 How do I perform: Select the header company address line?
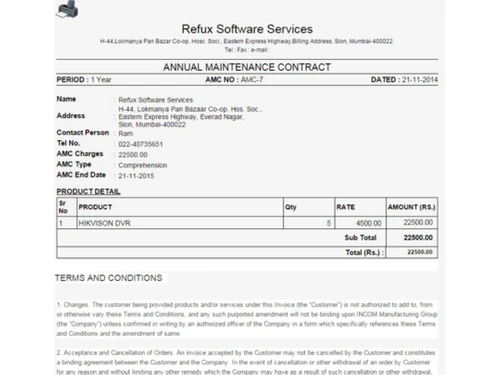[x=247, y=41]
